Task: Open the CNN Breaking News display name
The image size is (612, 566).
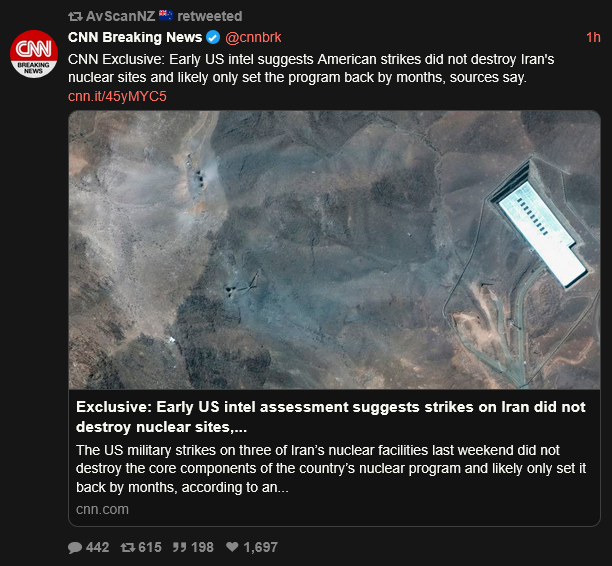Action: pyautogui.click(x=135, y=37)
